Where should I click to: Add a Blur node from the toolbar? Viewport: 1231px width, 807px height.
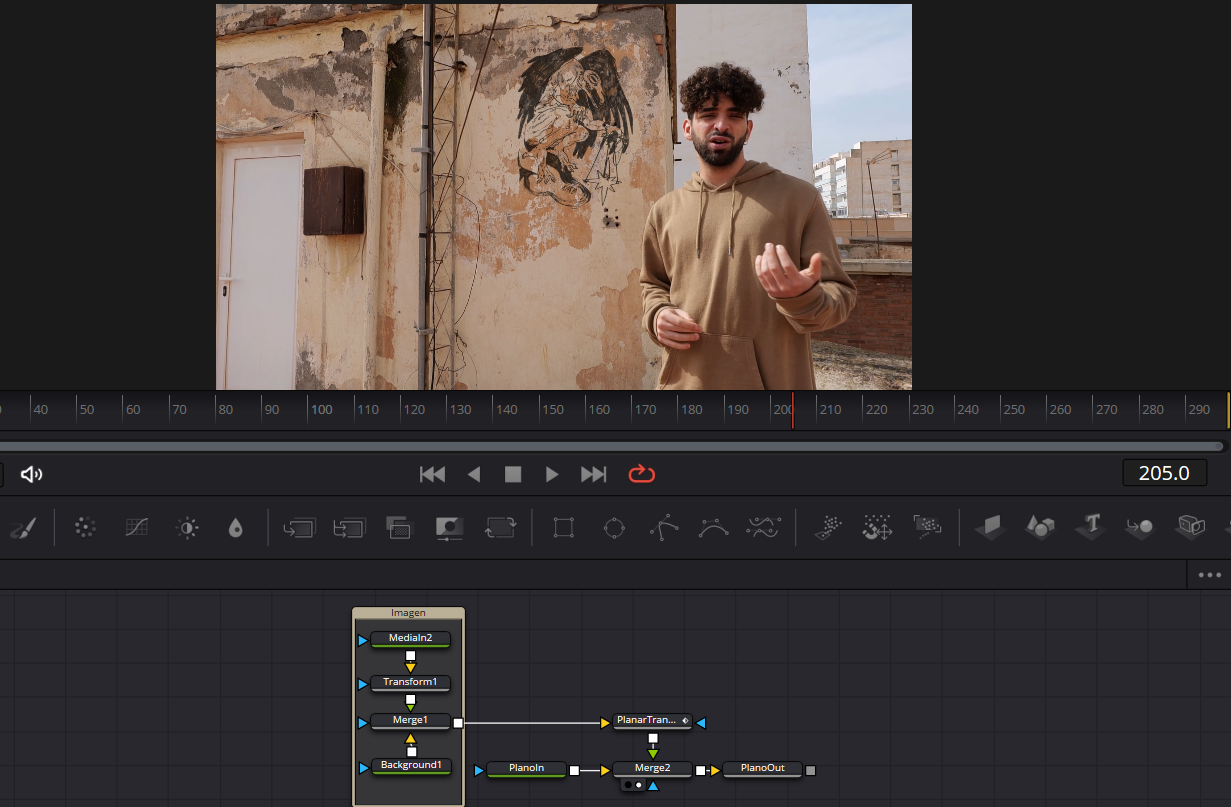[85, 527]
